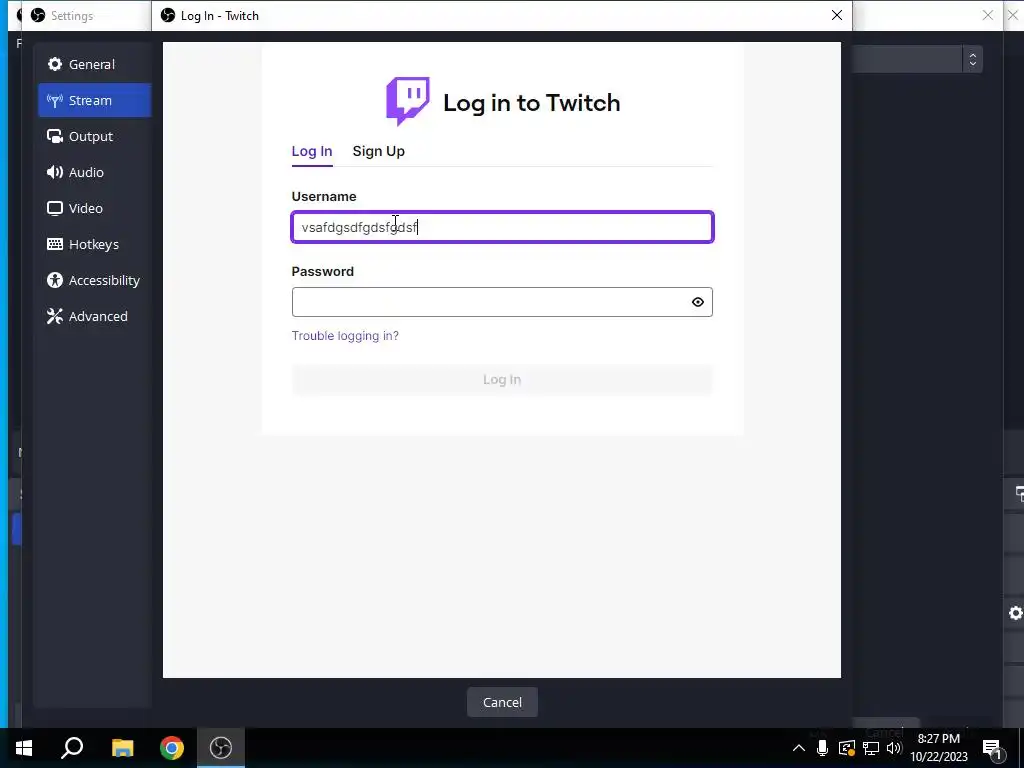
Task: Open volume speaker tray icon
Action: pos(894,748)
